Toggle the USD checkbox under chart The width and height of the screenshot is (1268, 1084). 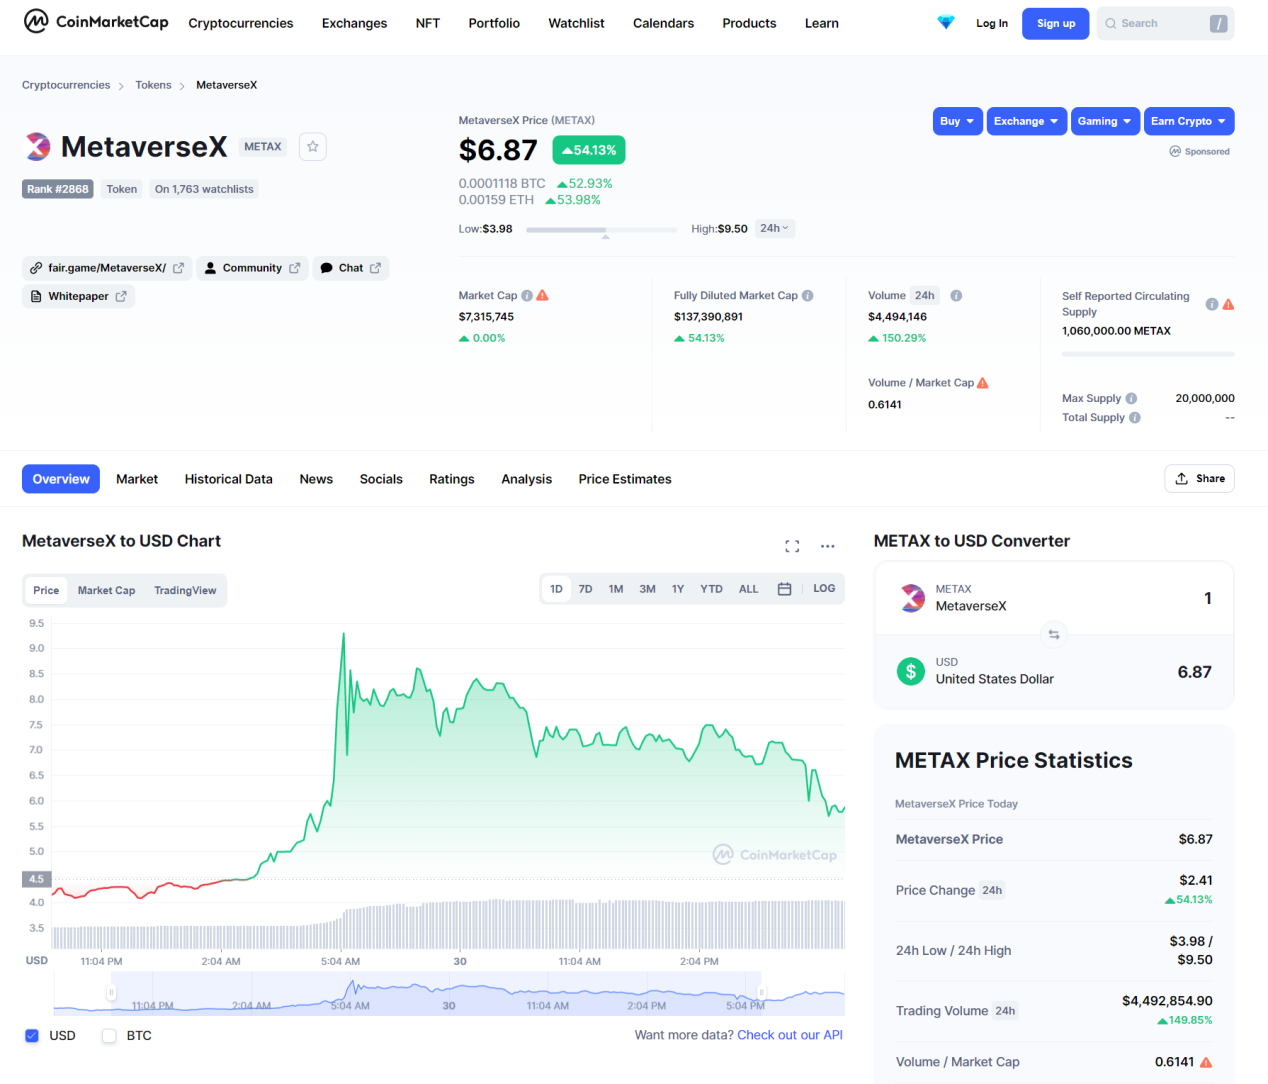(32, 1036)
